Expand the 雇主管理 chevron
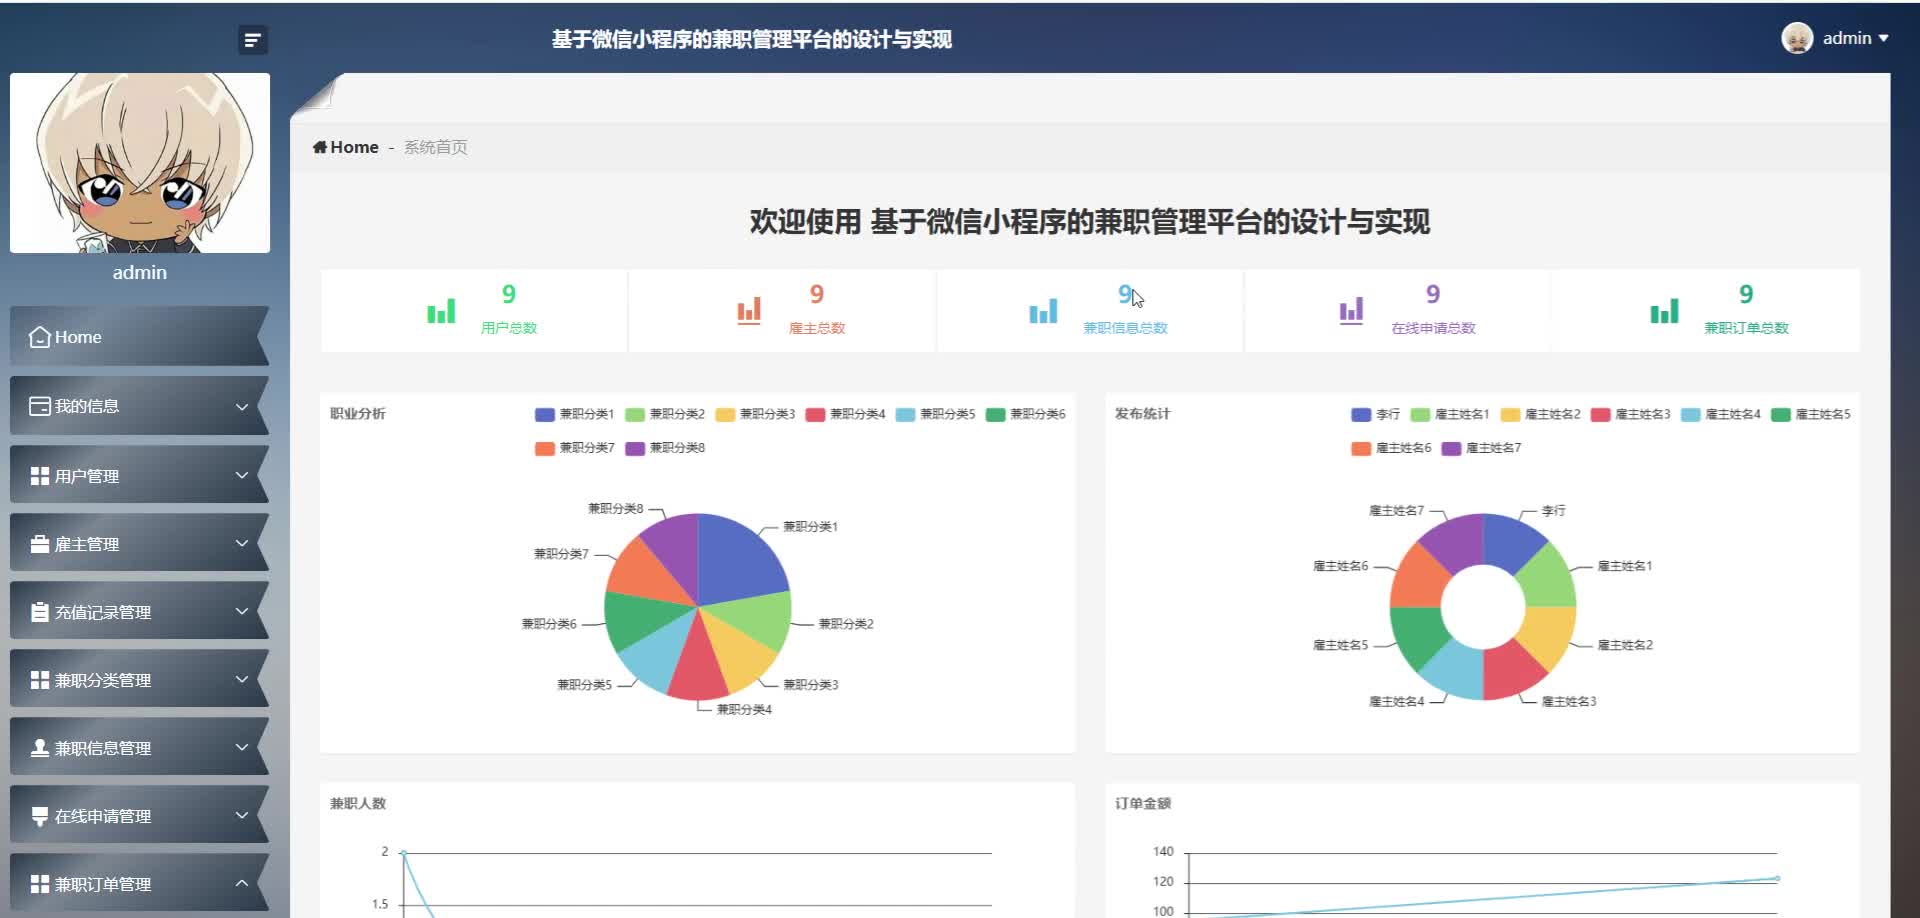Image resolution: width=1920 pixels, height=918 pixels. point(242,543)
